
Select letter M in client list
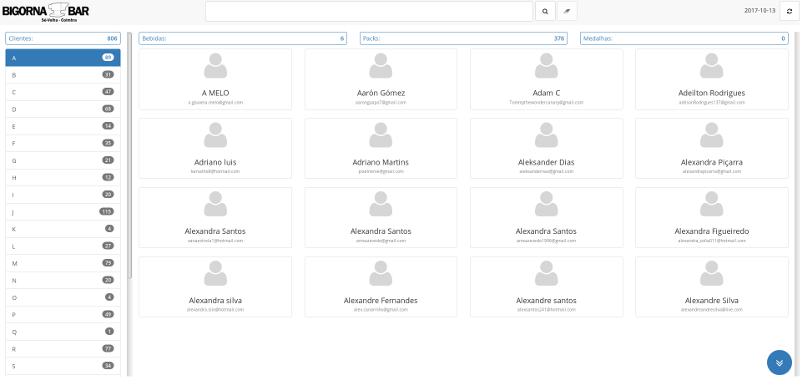tap(63, 263)
